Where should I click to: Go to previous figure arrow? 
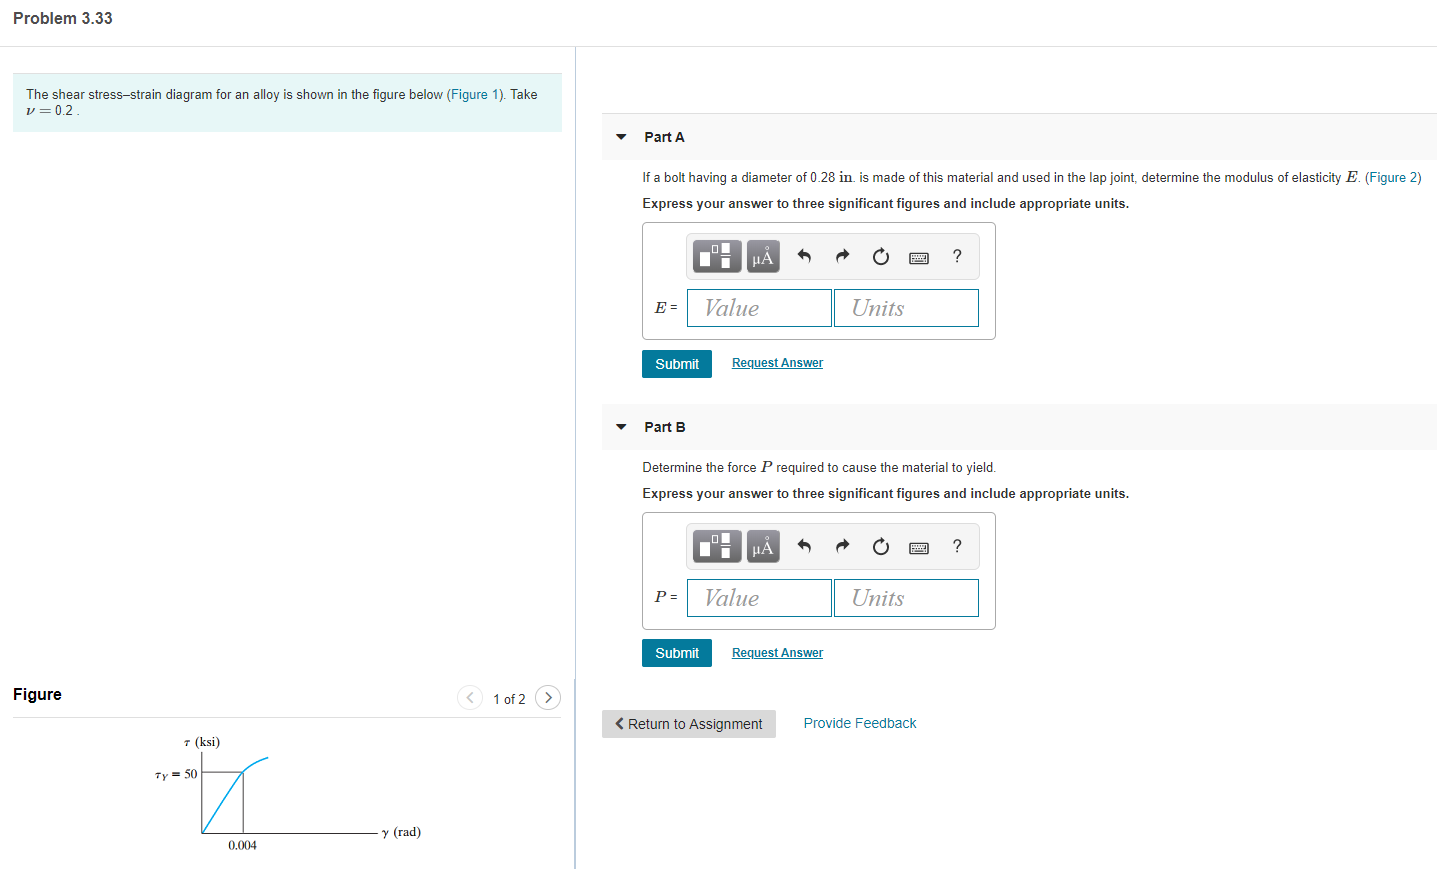pos(470,698)
